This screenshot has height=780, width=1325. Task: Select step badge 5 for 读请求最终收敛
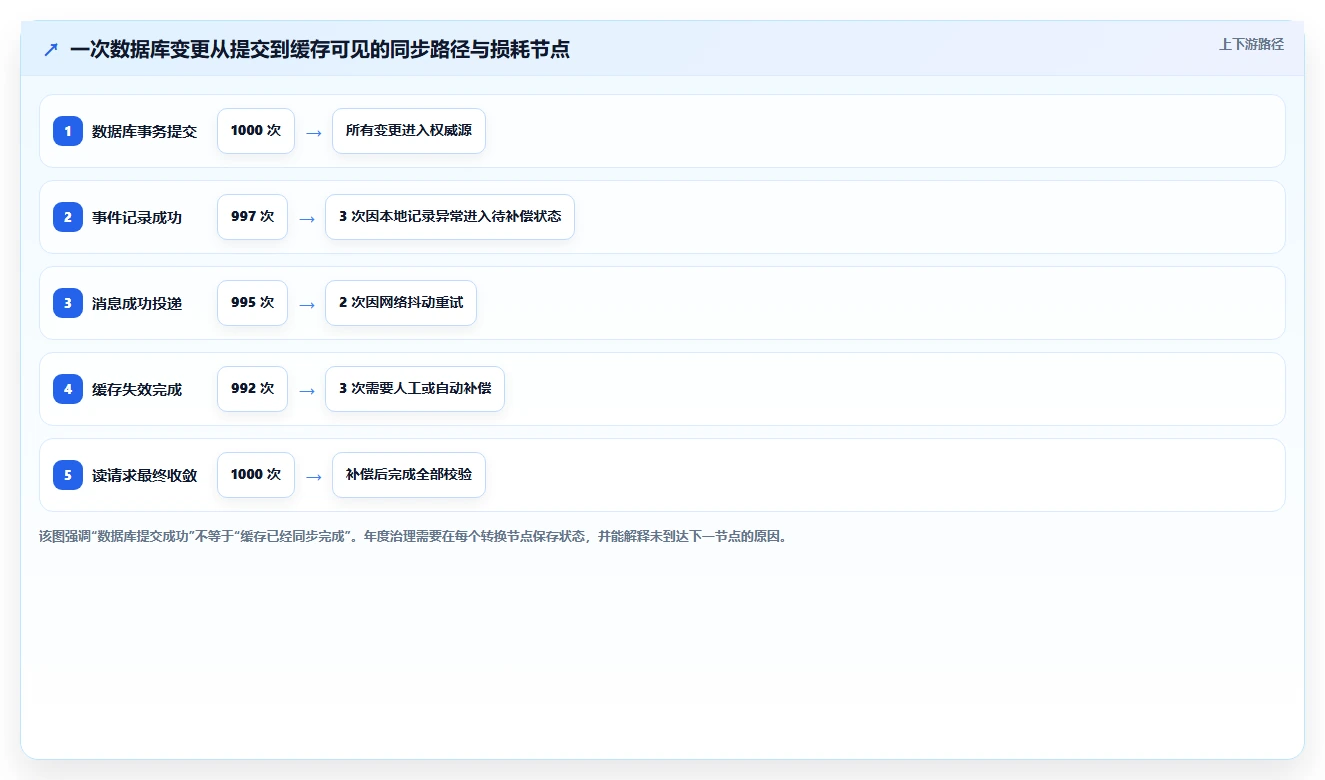[x=68, y=475]
